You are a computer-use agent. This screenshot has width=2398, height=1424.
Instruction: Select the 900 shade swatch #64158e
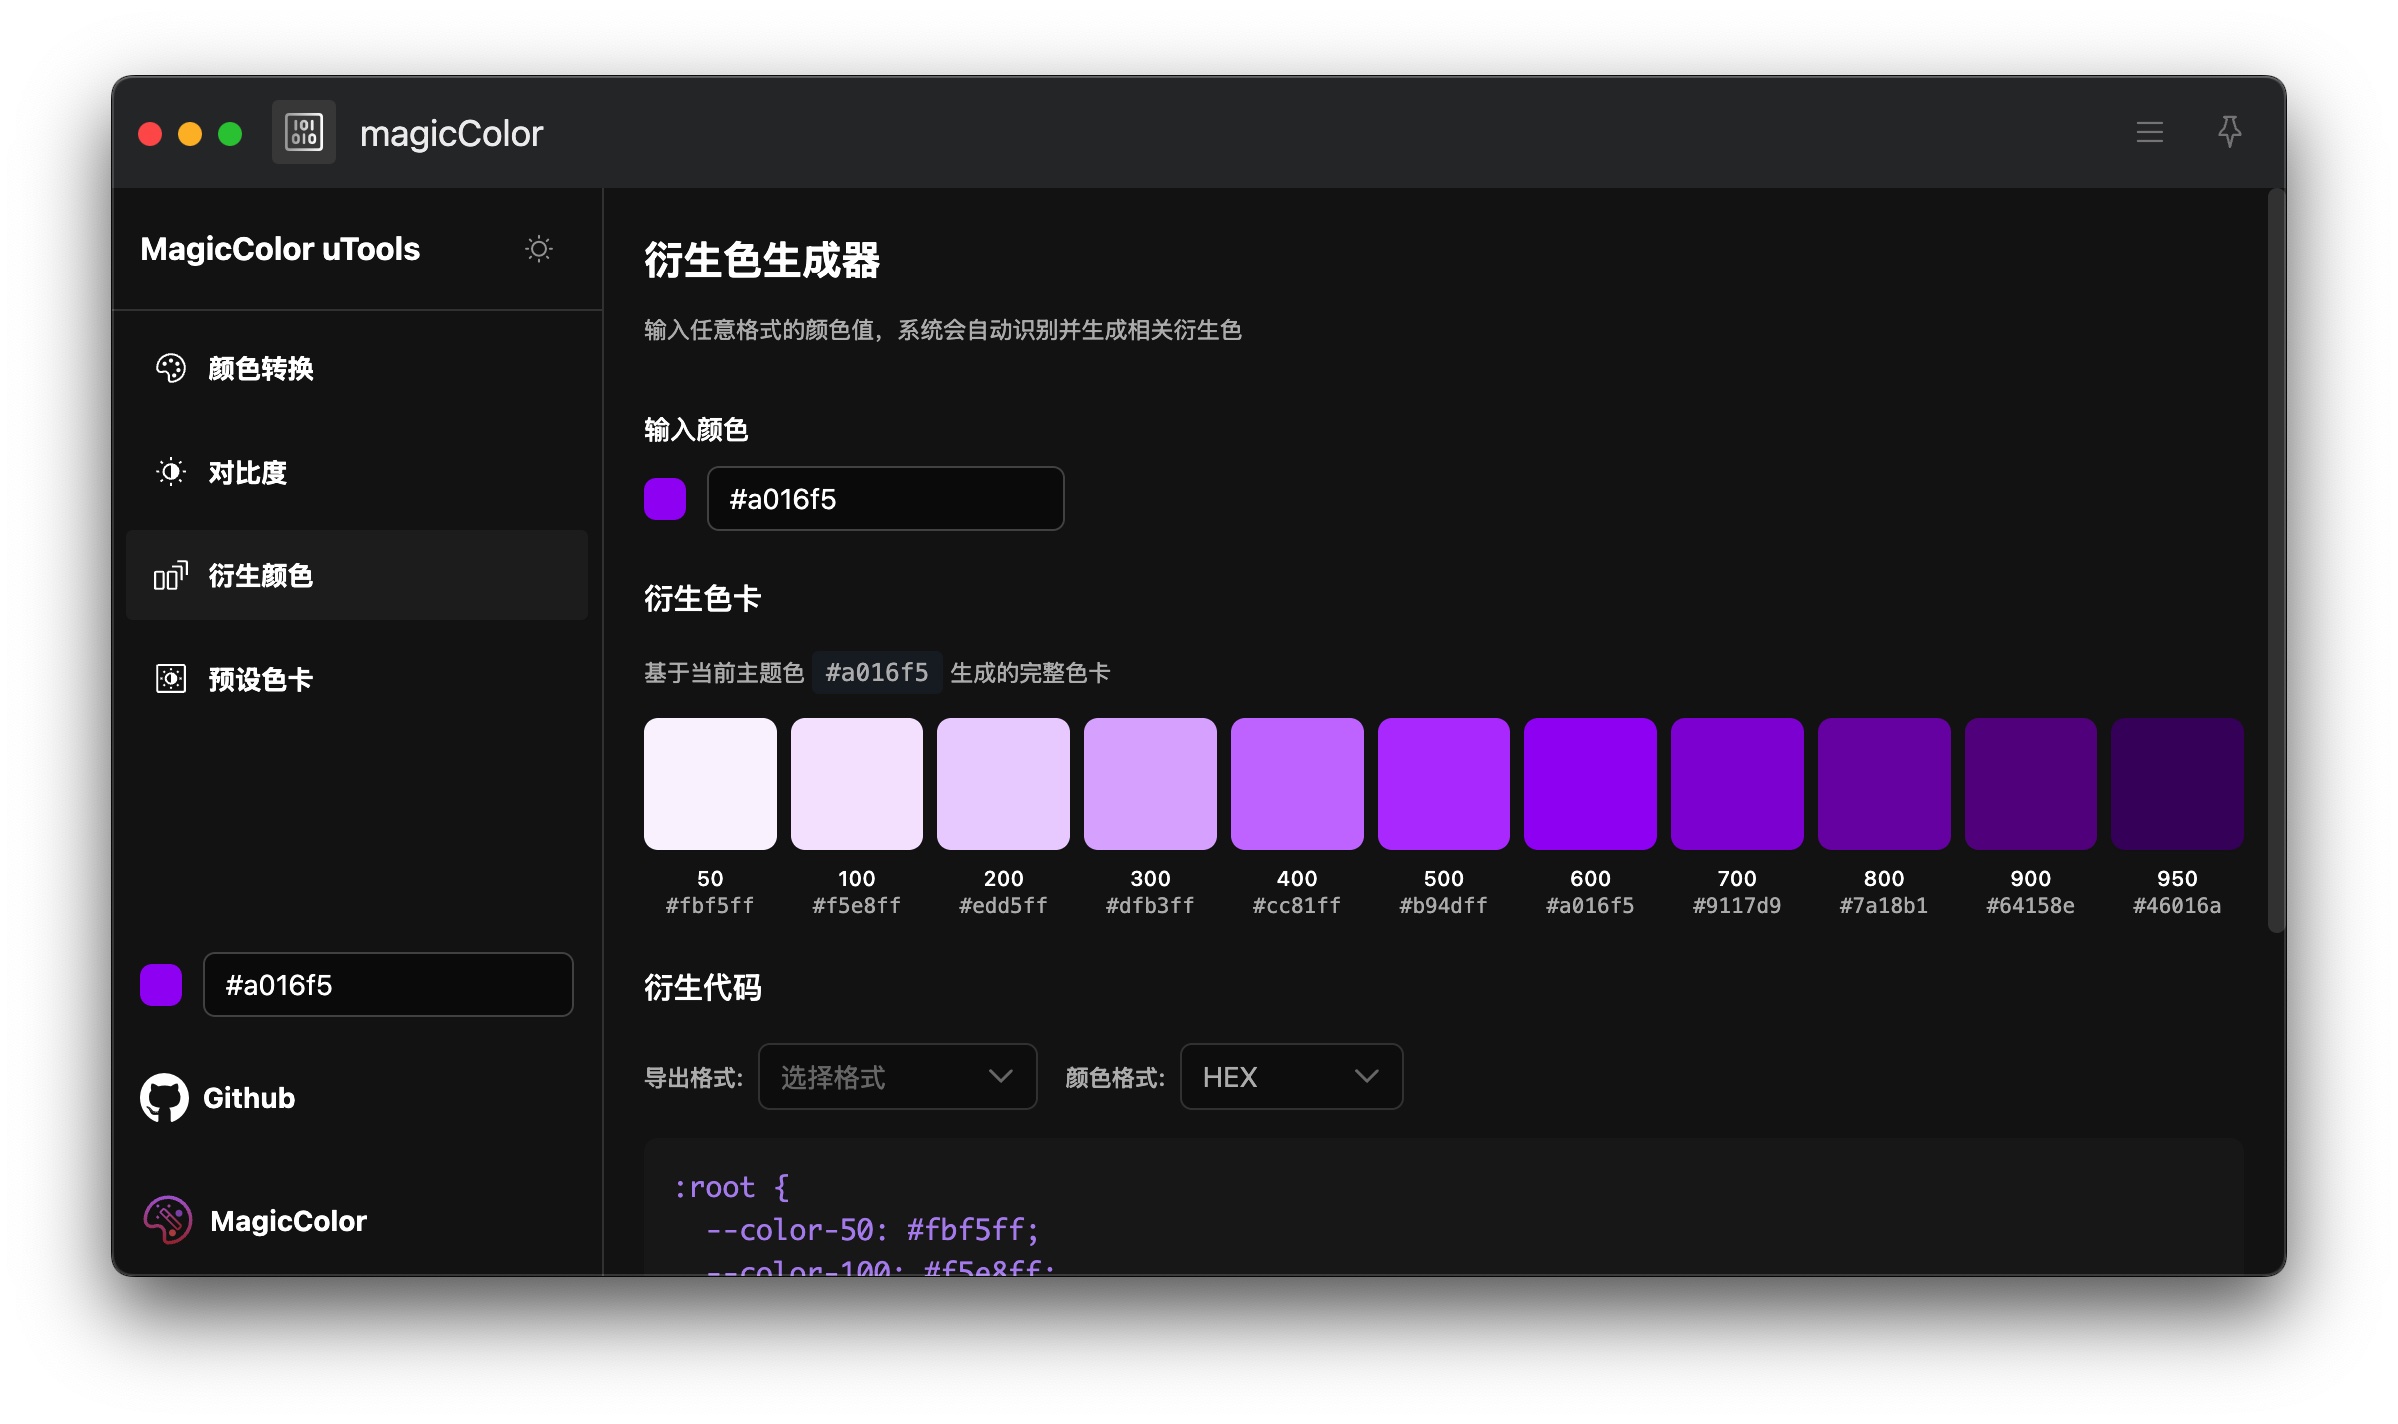[2031, 784]
